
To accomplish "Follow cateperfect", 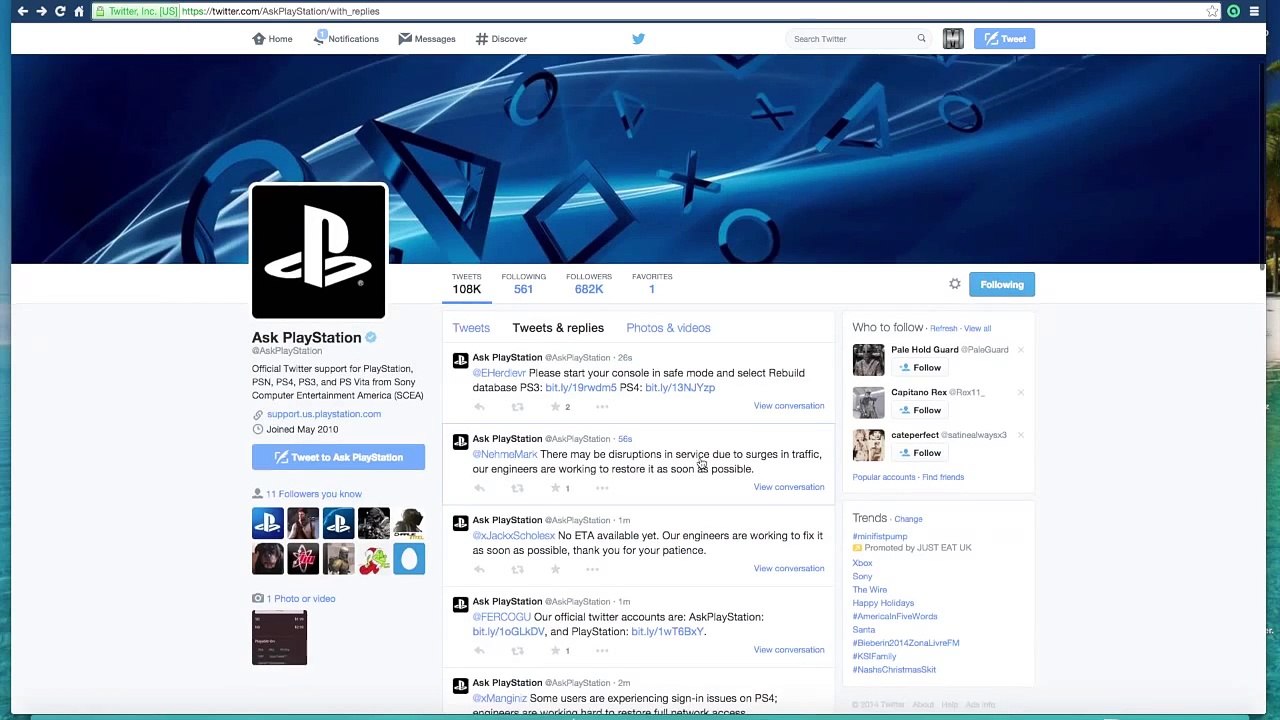I will (x=920, y=453).
